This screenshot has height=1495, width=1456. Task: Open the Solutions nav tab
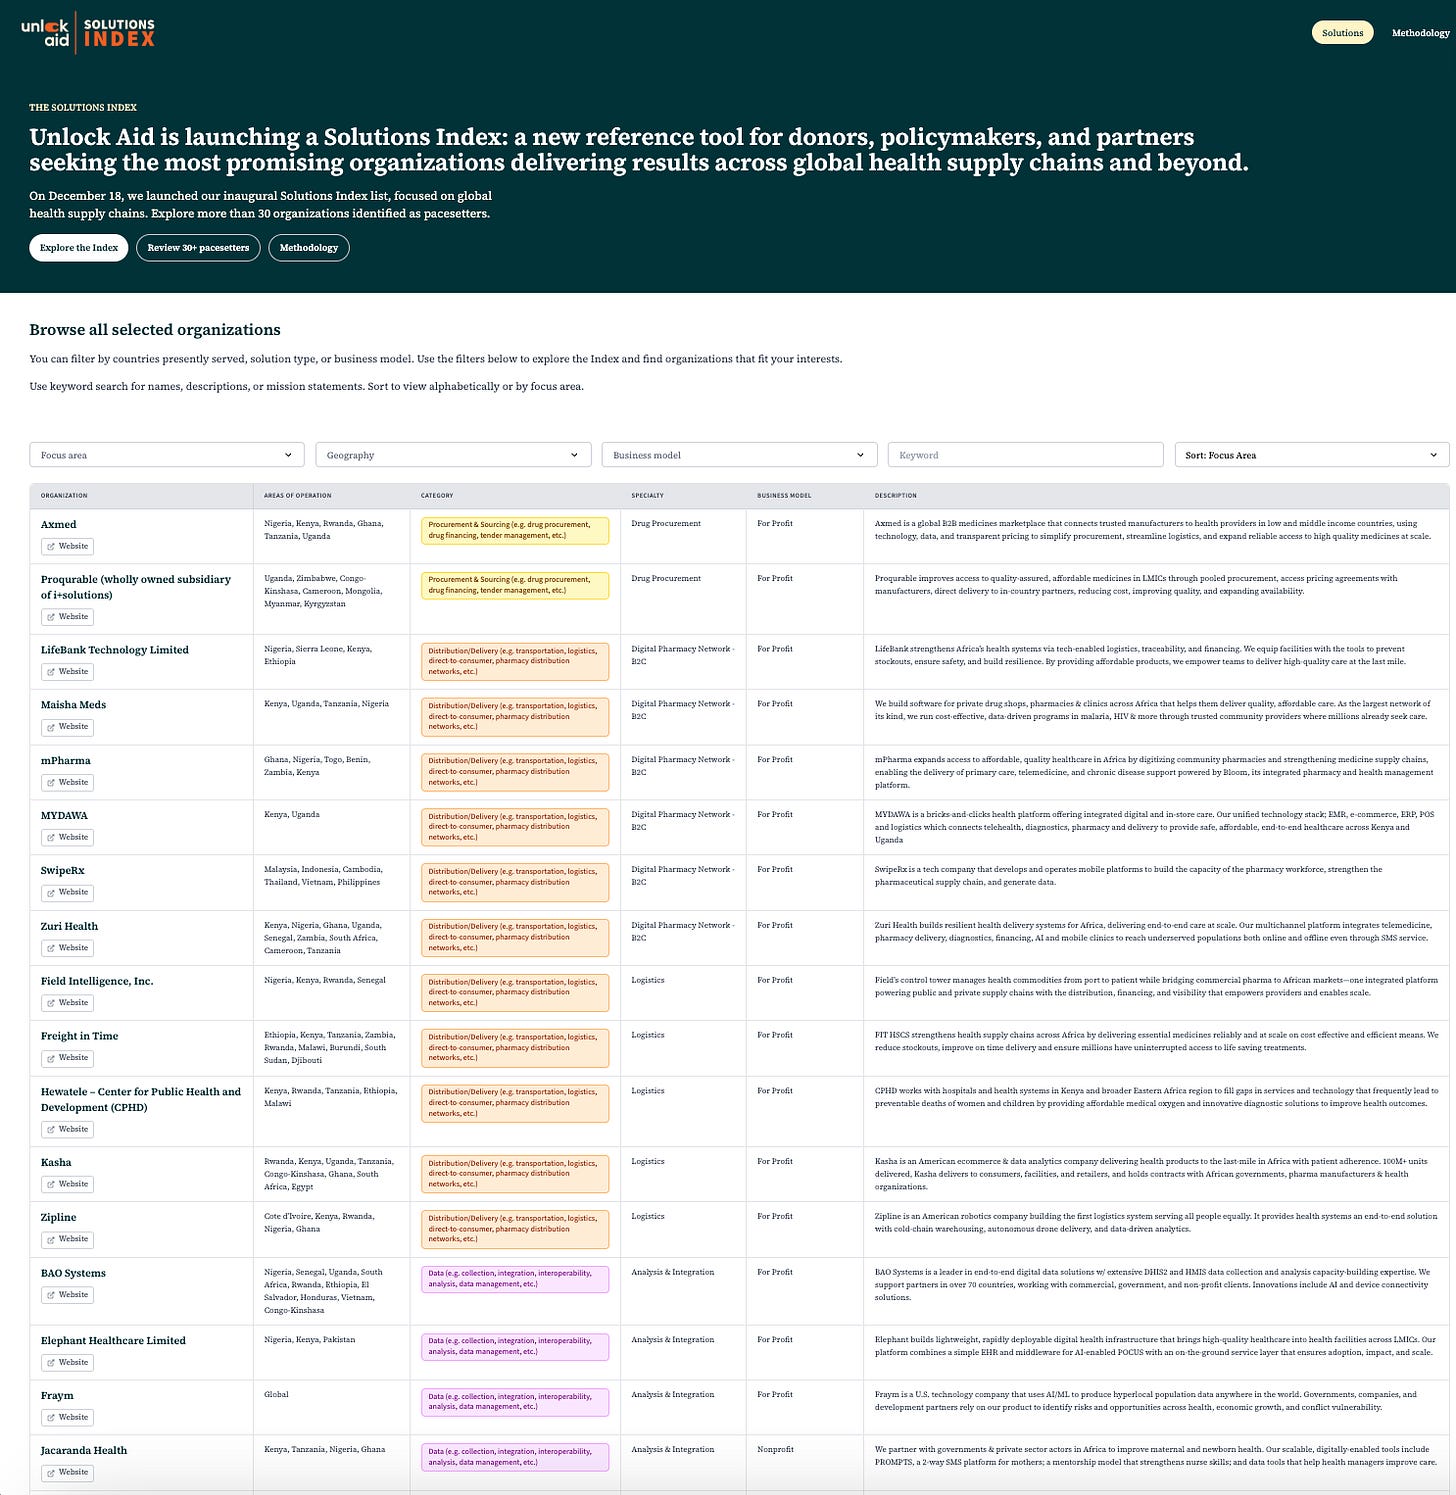(1342, 33)
